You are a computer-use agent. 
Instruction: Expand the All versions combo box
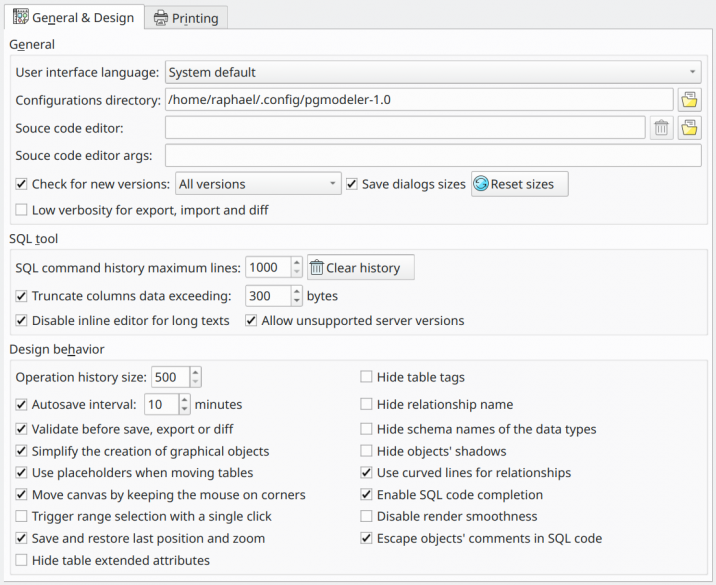[258, 184]
